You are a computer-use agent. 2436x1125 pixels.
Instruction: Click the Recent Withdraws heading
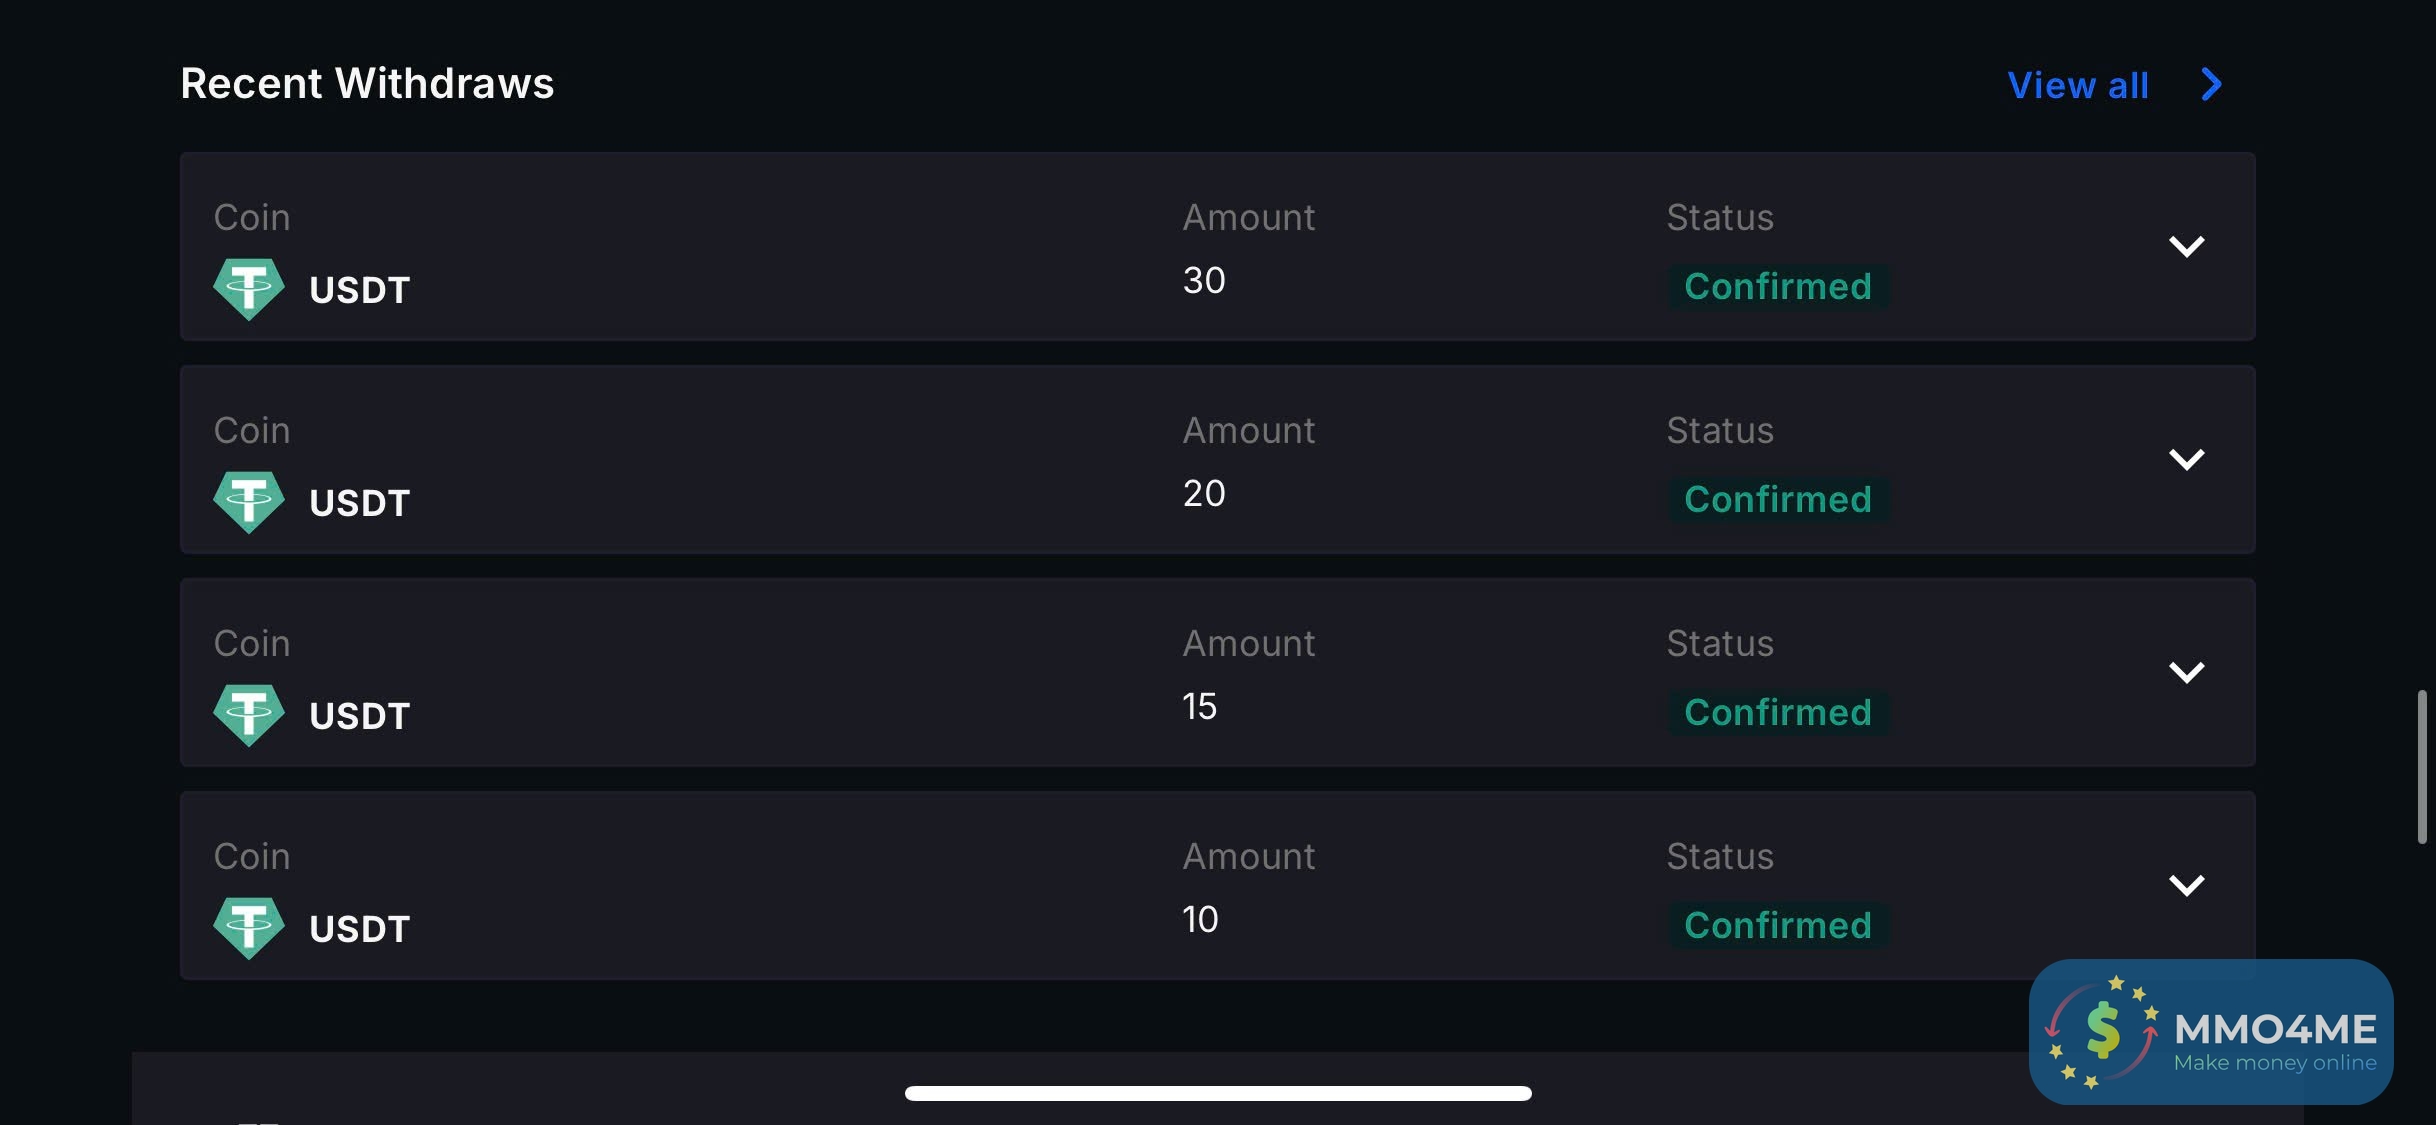tap(367, 84)
